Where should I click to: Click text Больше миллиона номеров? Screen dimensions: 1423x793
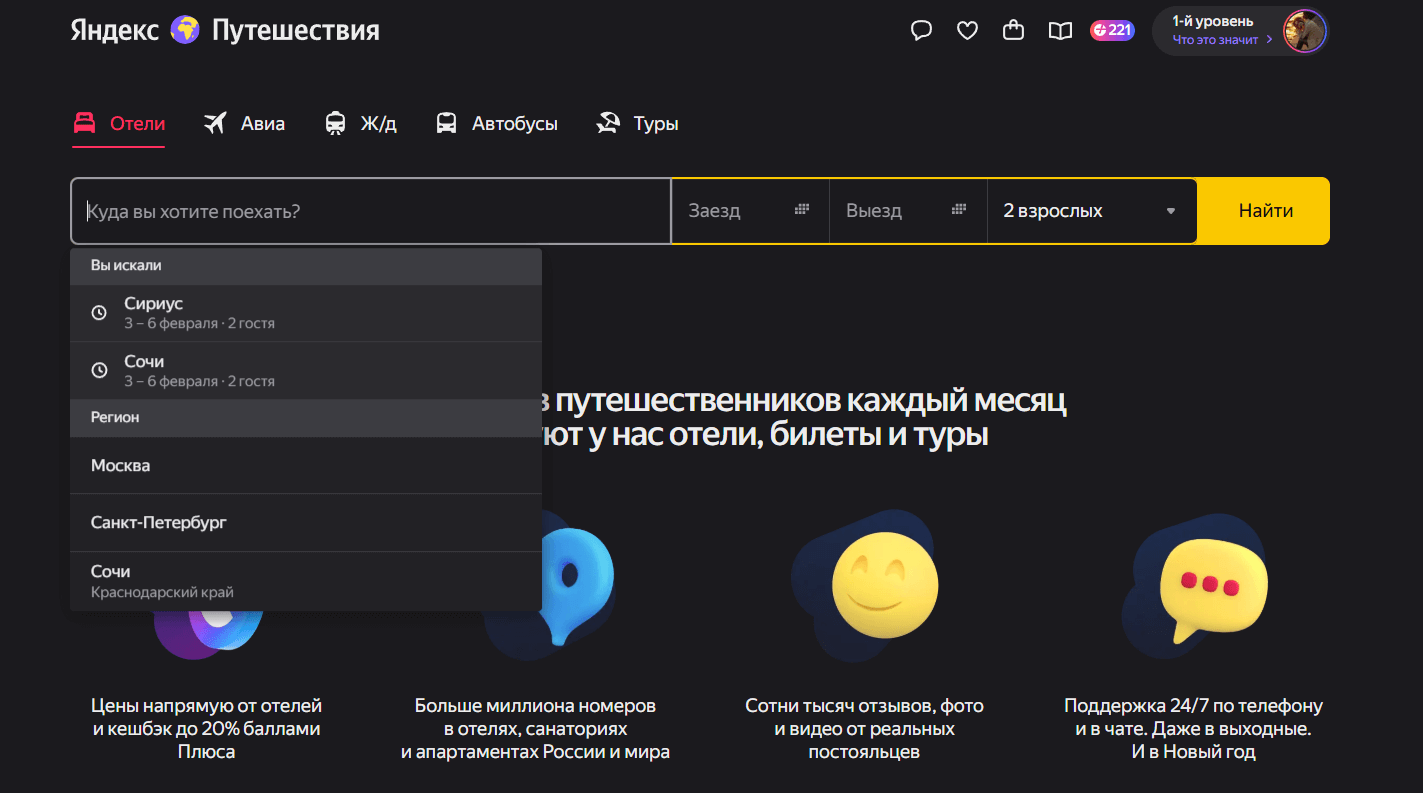535,706
